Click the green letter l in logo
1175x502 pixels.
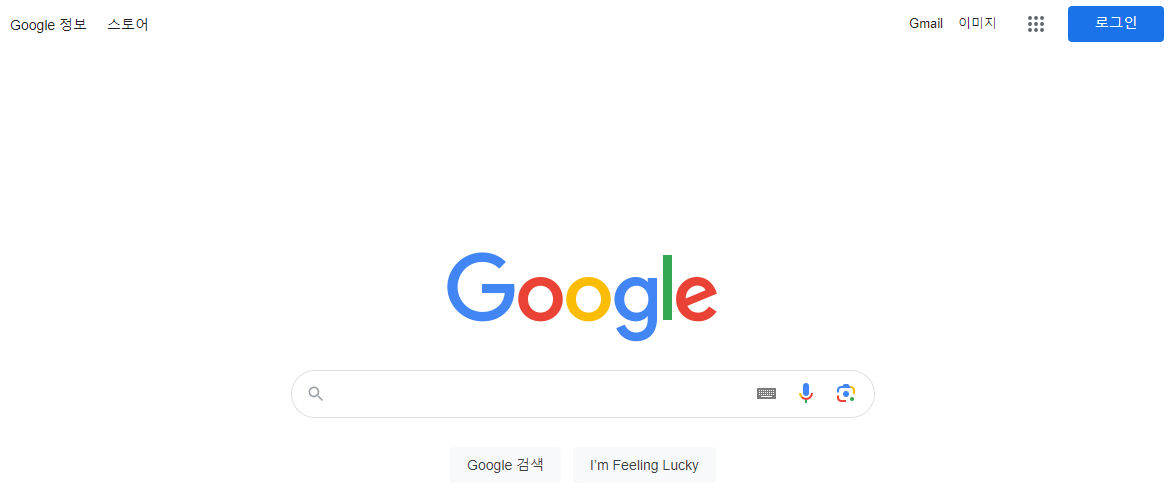(667, 288)
